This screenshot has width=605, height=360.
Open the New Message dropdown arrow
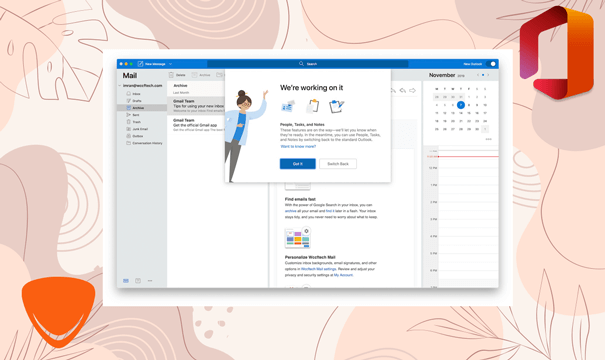click(x=171, y=64)
